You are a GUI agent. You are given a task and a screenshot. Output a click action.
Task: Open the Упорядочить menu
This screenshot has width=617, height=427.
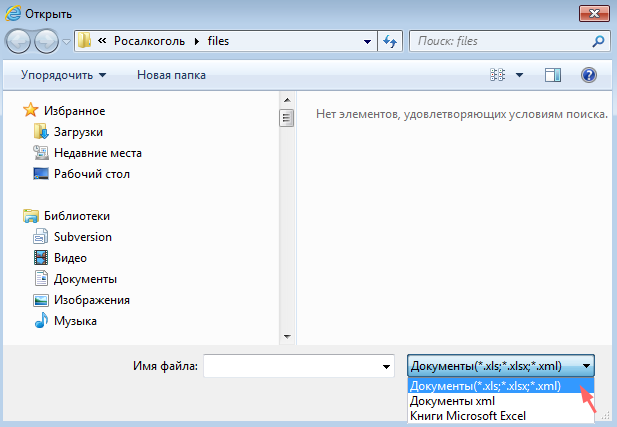click(63, 75)
